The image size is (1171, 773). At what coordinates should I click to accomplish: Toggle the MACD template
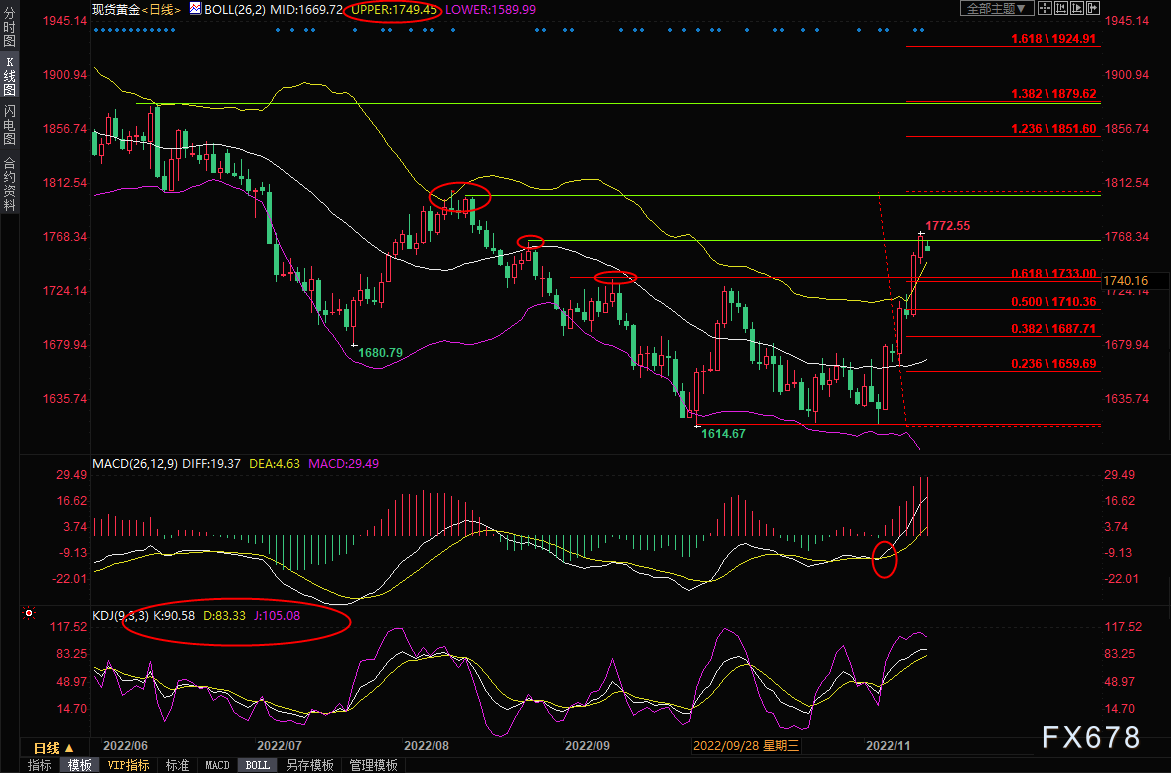point(217,765)
